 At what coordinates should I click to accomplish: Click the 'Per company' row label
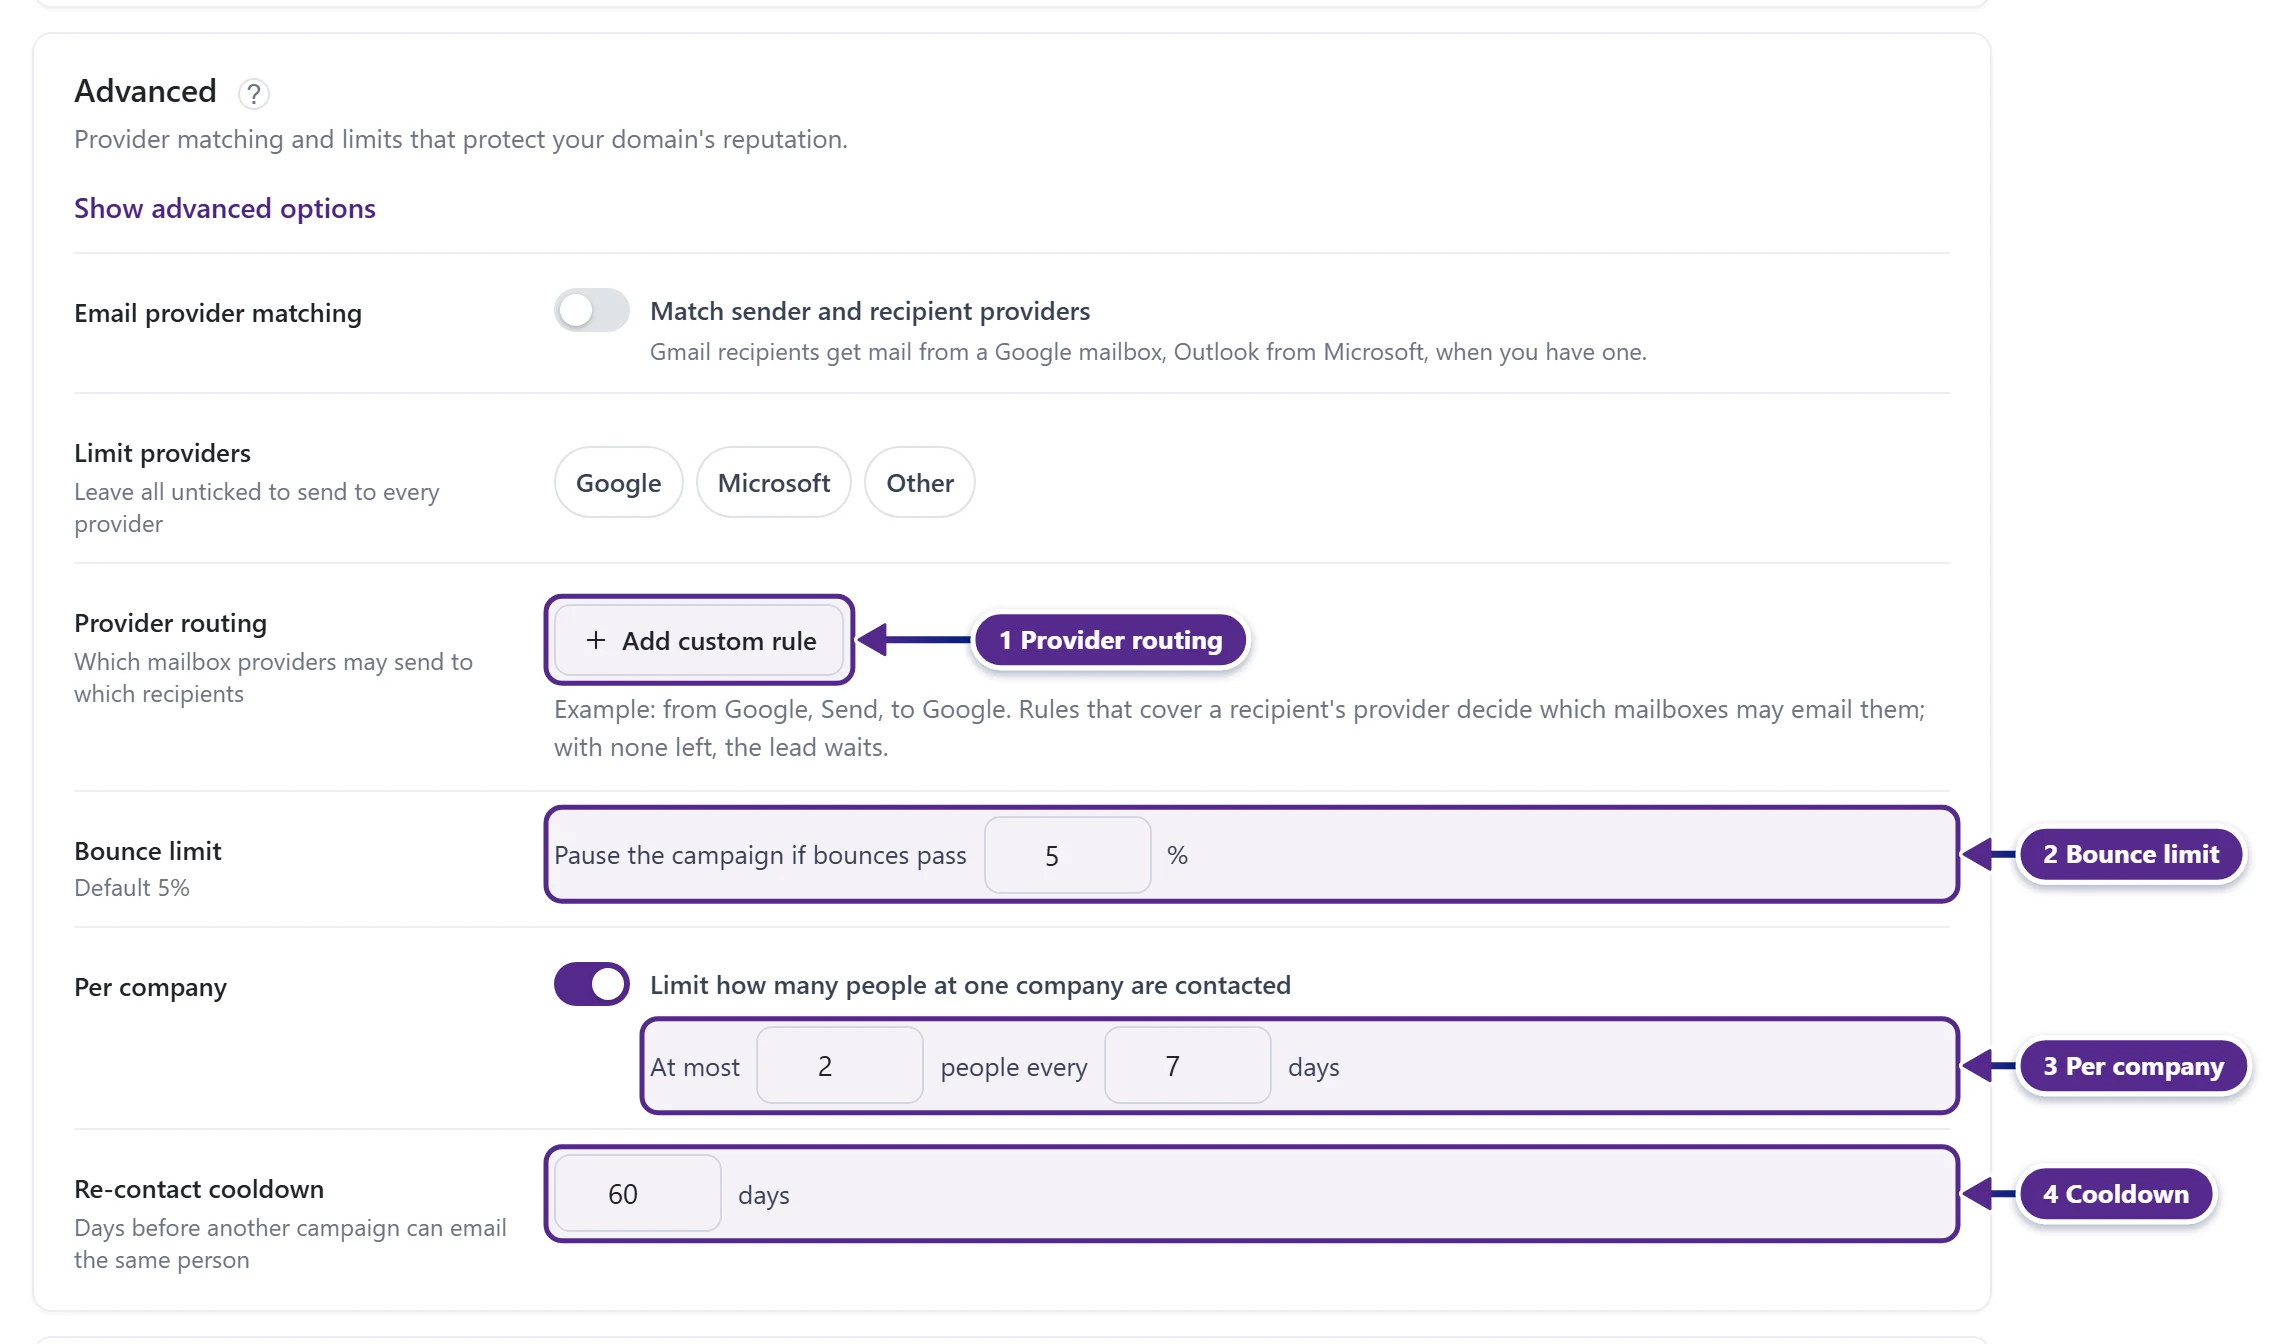point(150,987)
